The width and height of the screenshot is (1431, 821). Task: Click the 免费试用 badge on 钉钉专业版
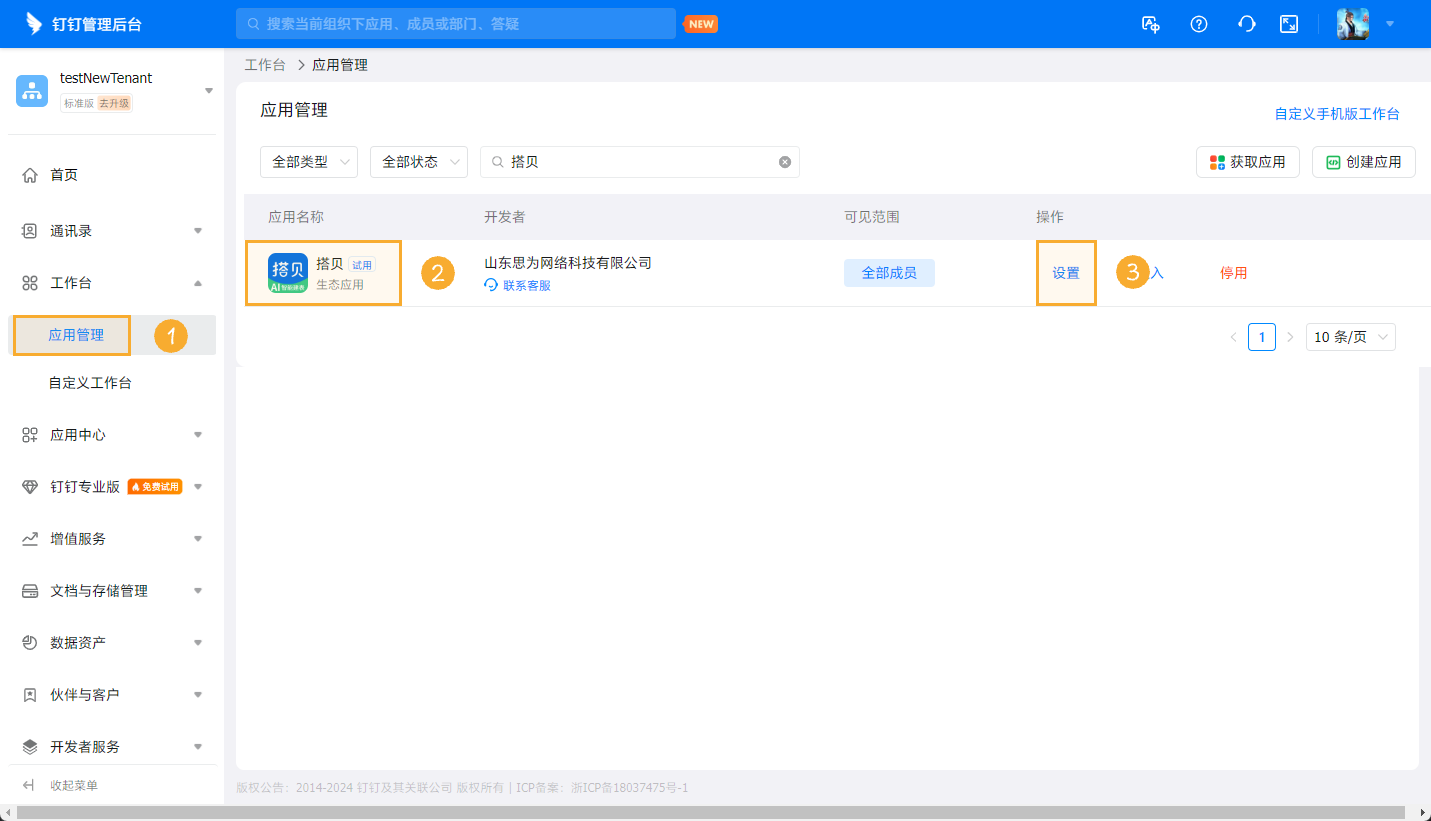pos(155,486)
